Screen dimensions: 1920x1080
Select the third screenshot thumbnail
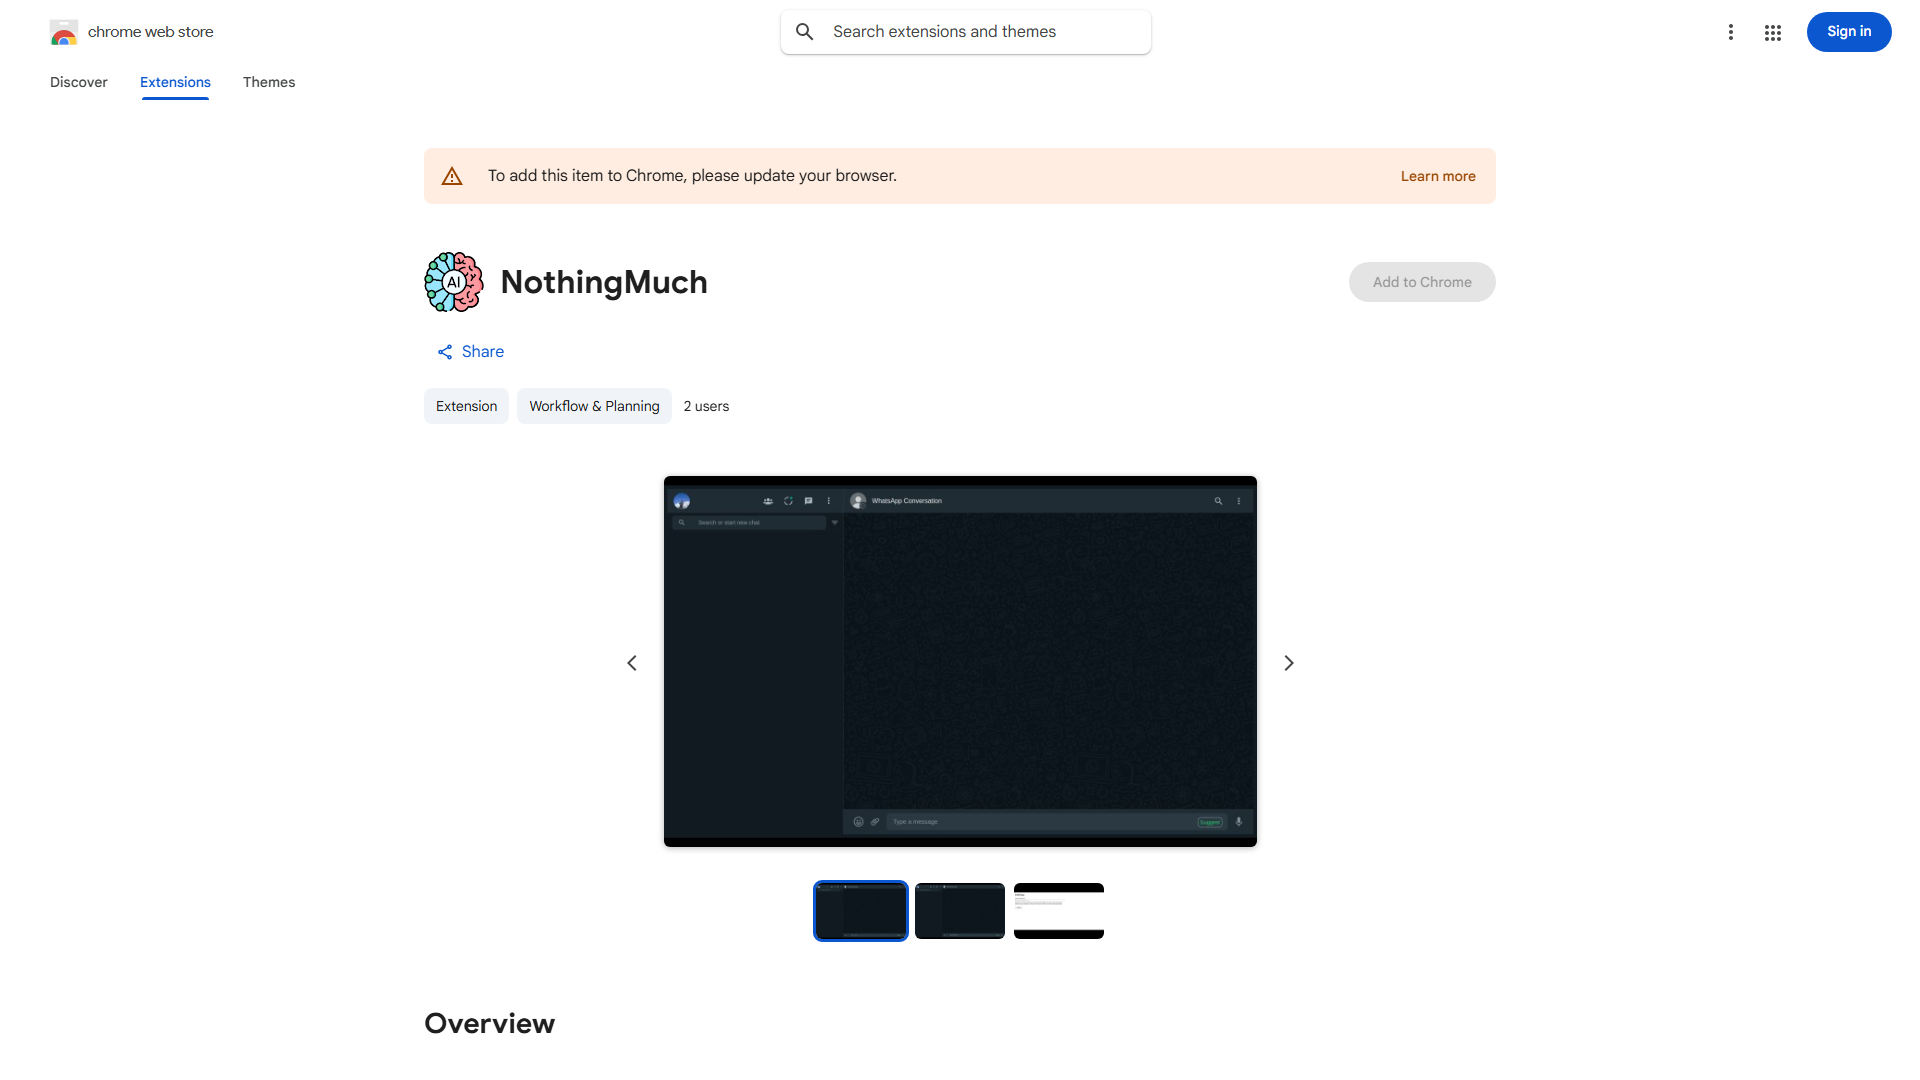(1058, 911)
